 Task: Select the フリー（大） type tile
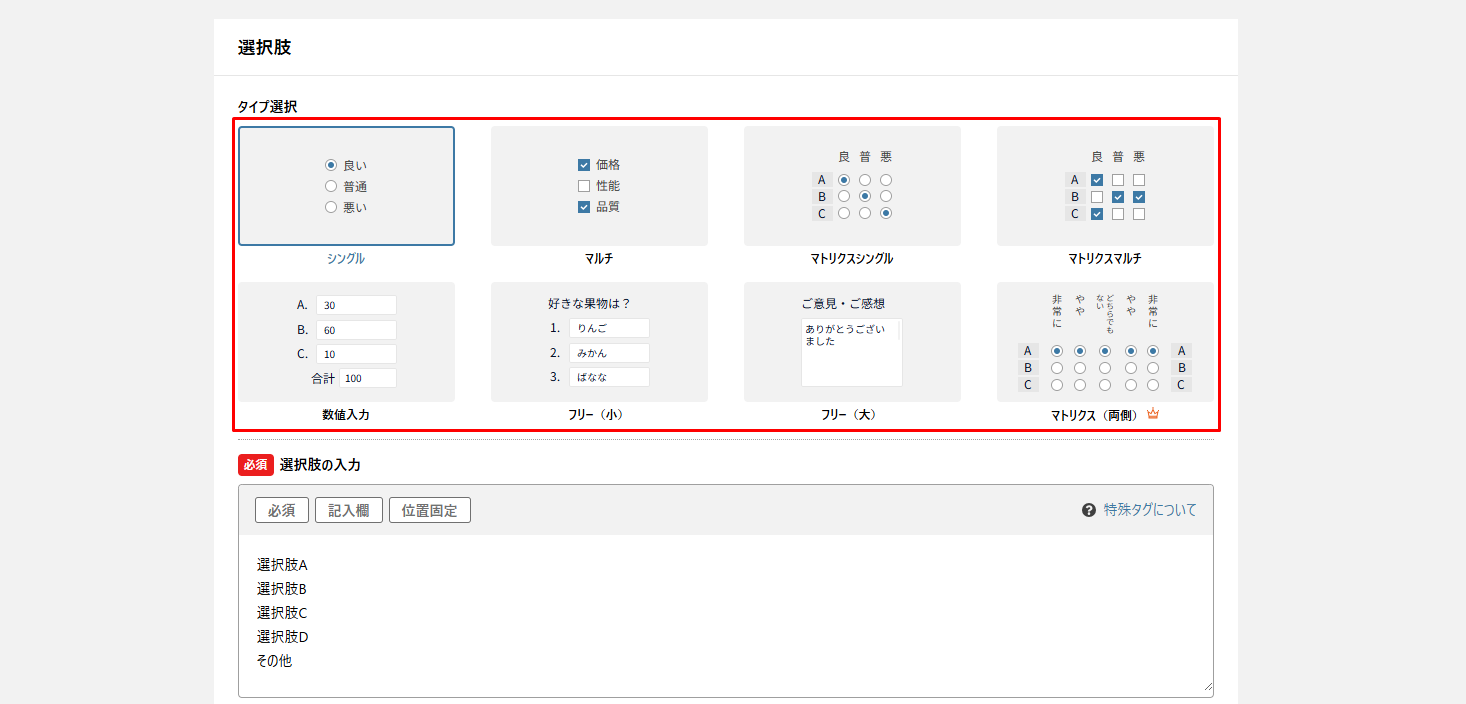coord(852,342)
